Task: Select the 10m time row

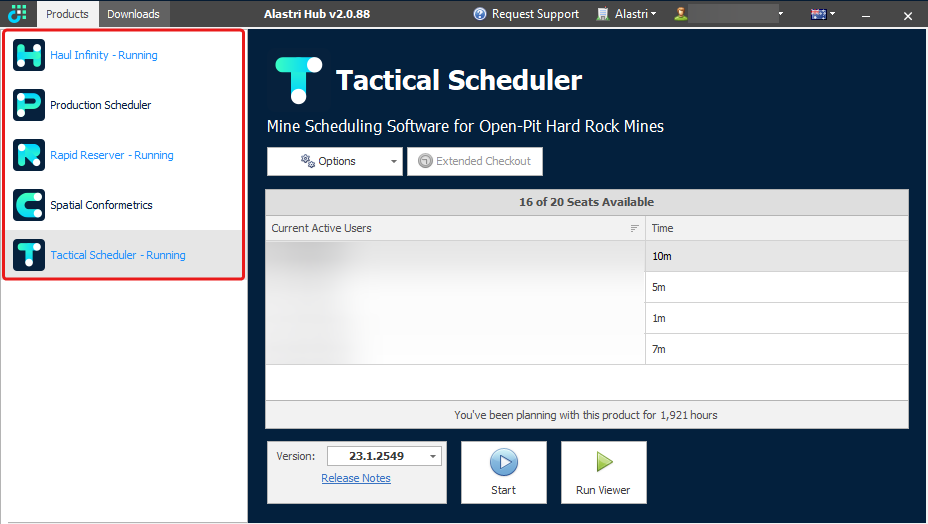Action: tap(776, 256)
